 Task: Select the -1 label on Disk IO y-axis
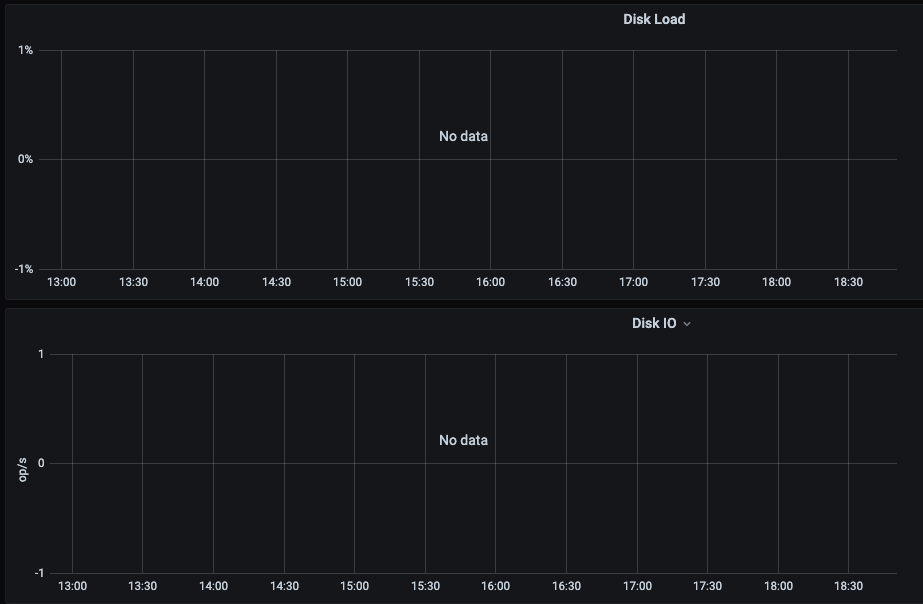tap(39, 573)
